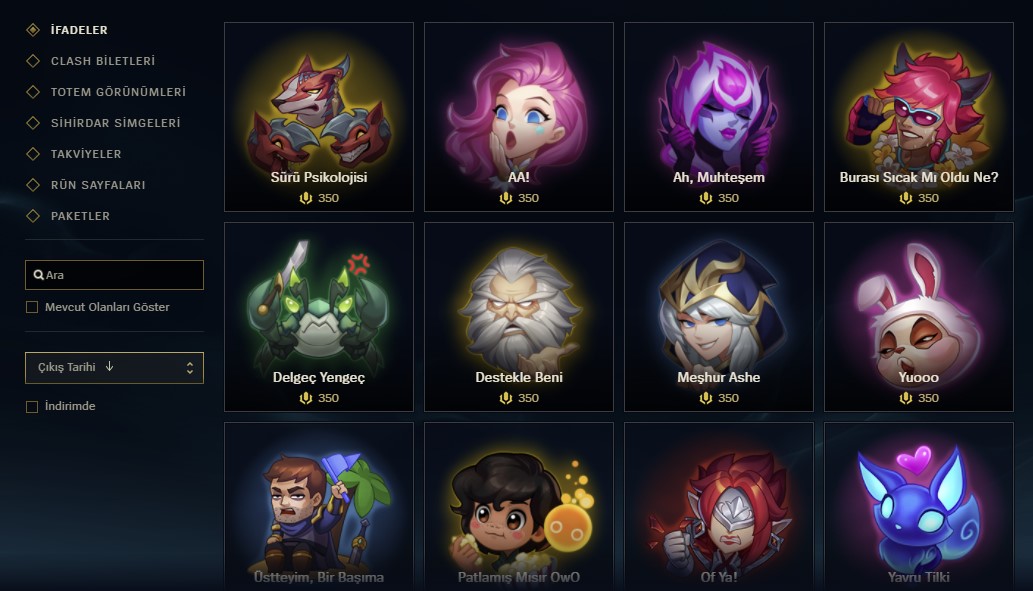Toggle the sort direction arrow
This screenshot has width=1033, height=591.
coord(109,366)
